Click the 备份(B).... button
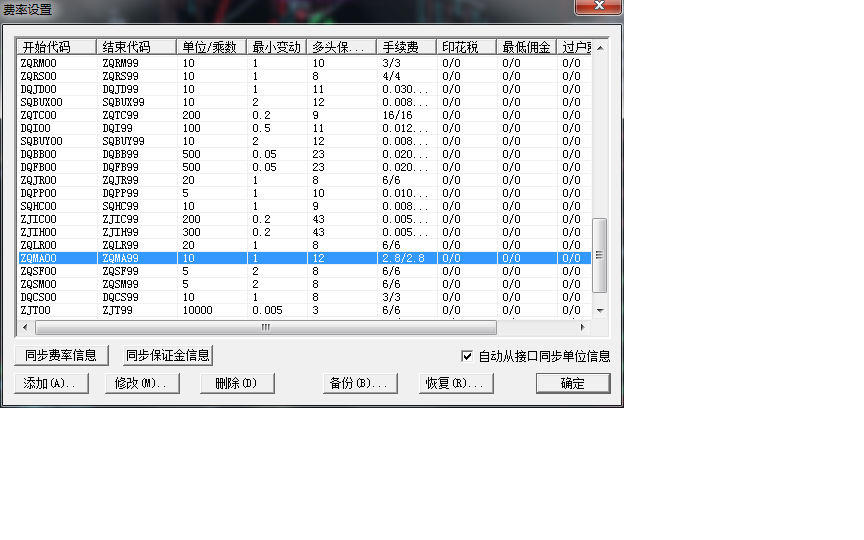The image size is (864, 540). click(x=357, y=383)
